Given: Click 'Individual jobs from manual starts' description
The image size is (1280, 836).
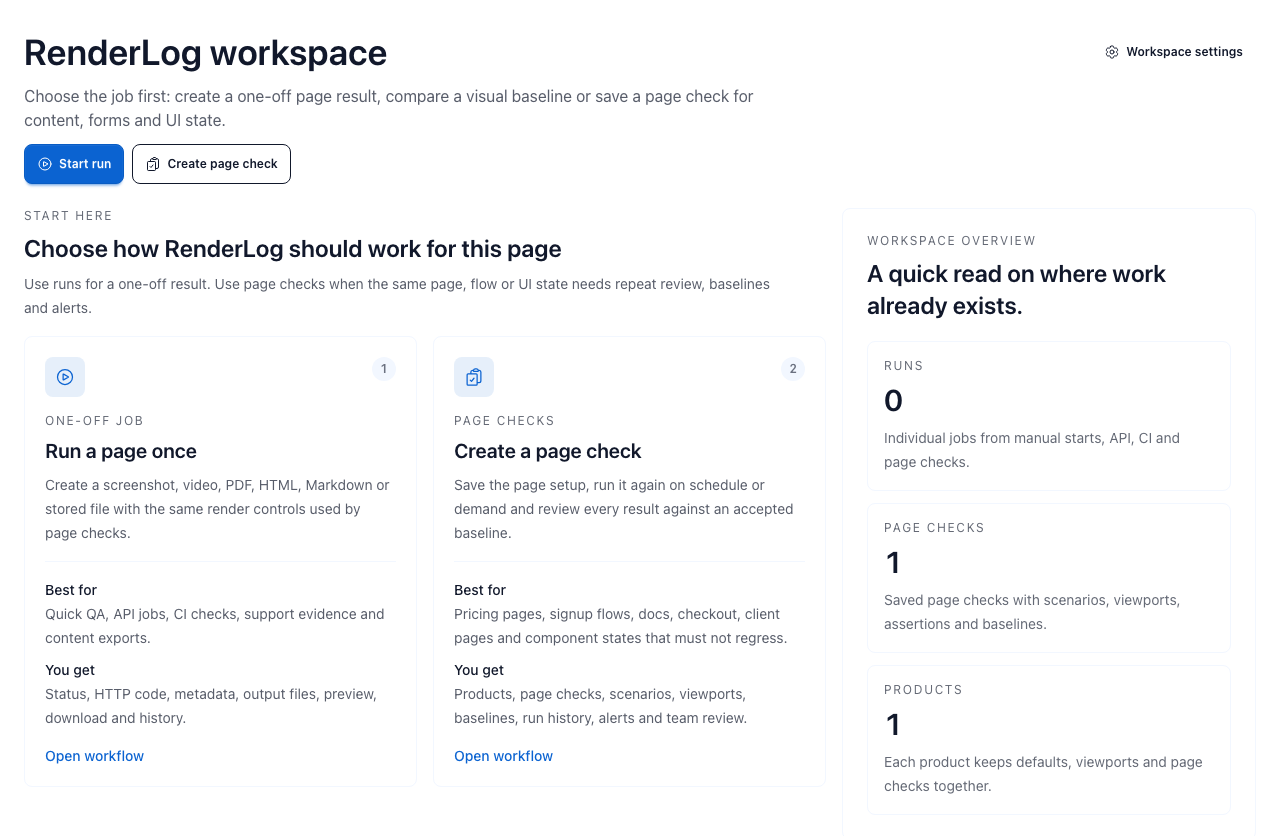Looking at the screenshot, I should pyautogui.click(x=1032, y=450).
